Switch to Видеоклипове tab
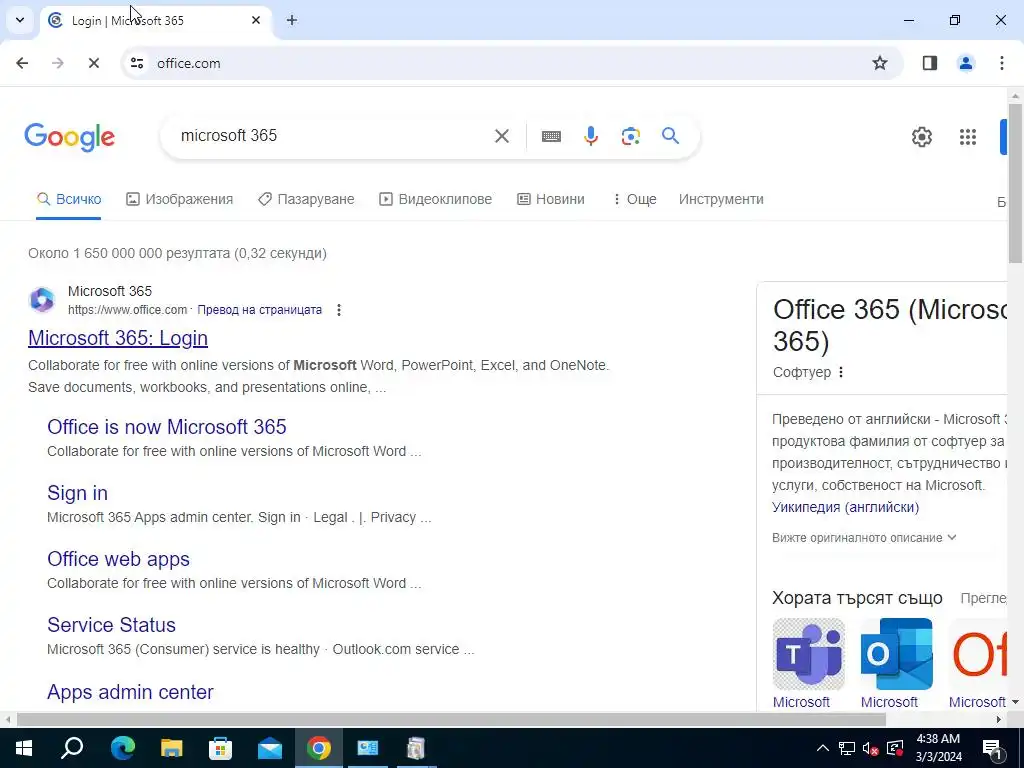1024x768 pixels. point(436,199)
